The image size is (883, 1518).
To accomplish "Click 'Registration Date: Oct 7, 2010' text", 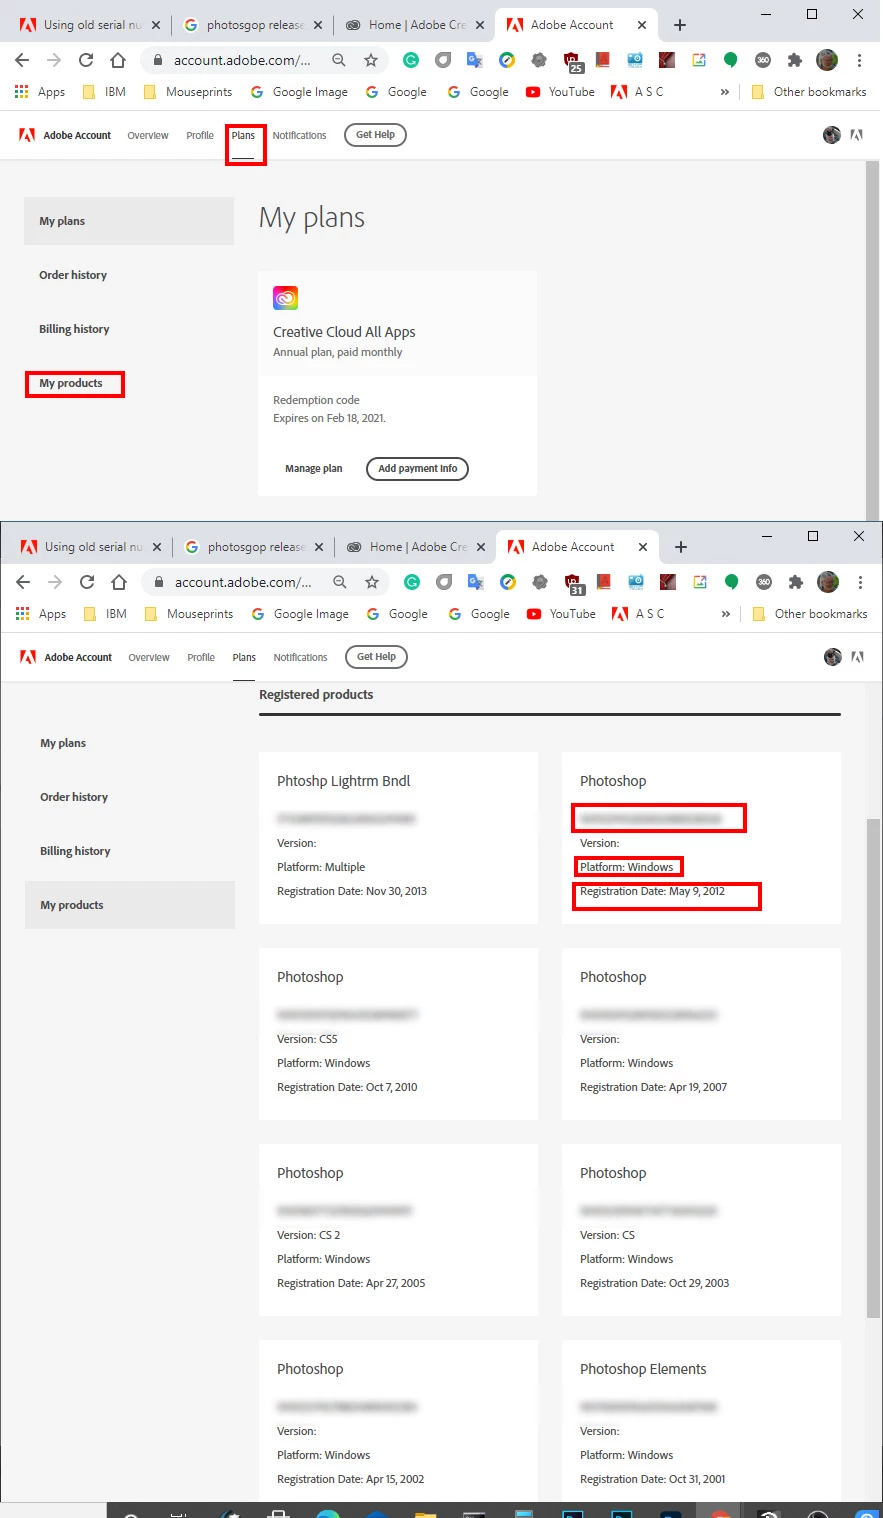I will [x=347, y=1087].
